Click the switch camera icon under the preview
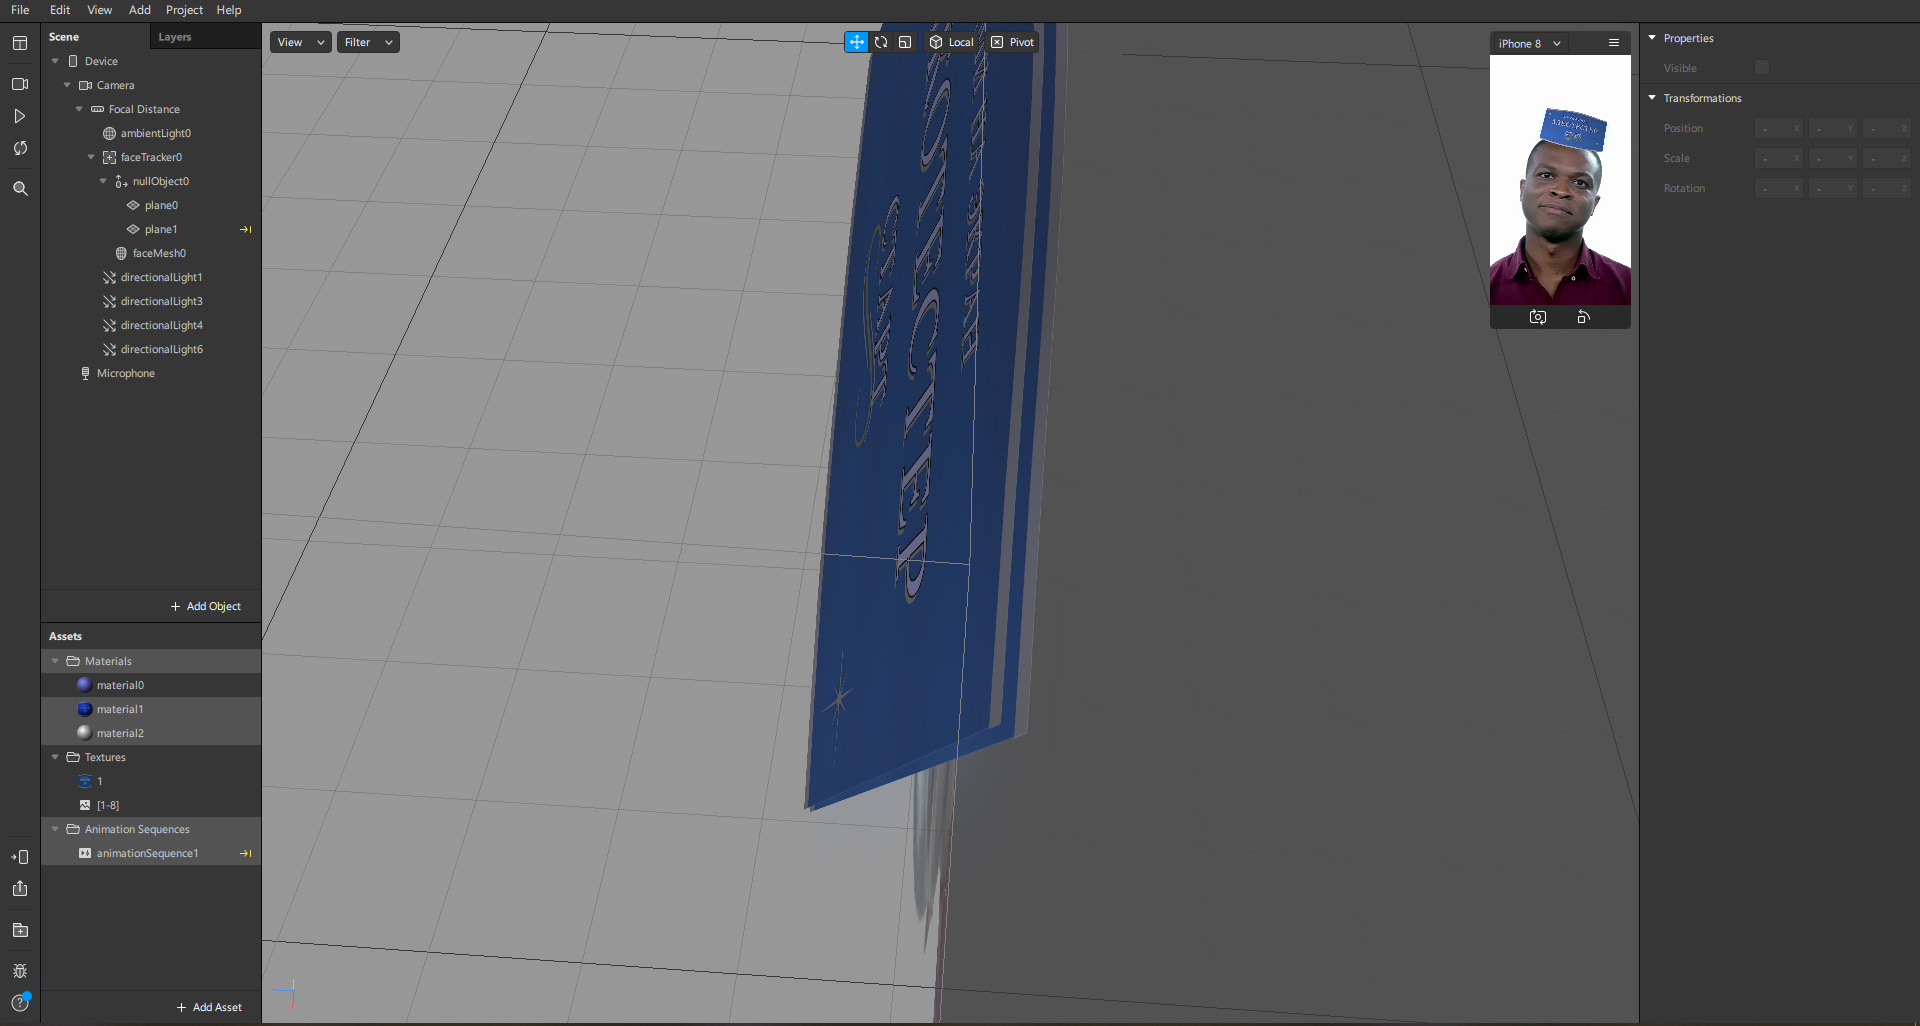 pos(1538,317)
